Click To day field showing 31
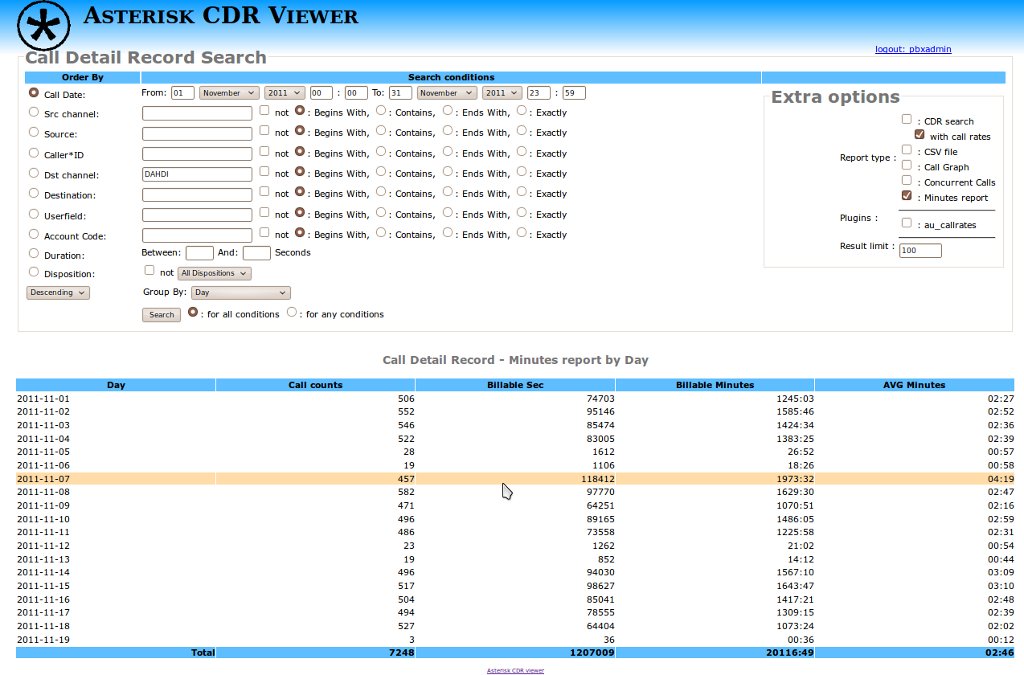The width and height of the screenshot is (1024, 675). [x=400, y=93]
